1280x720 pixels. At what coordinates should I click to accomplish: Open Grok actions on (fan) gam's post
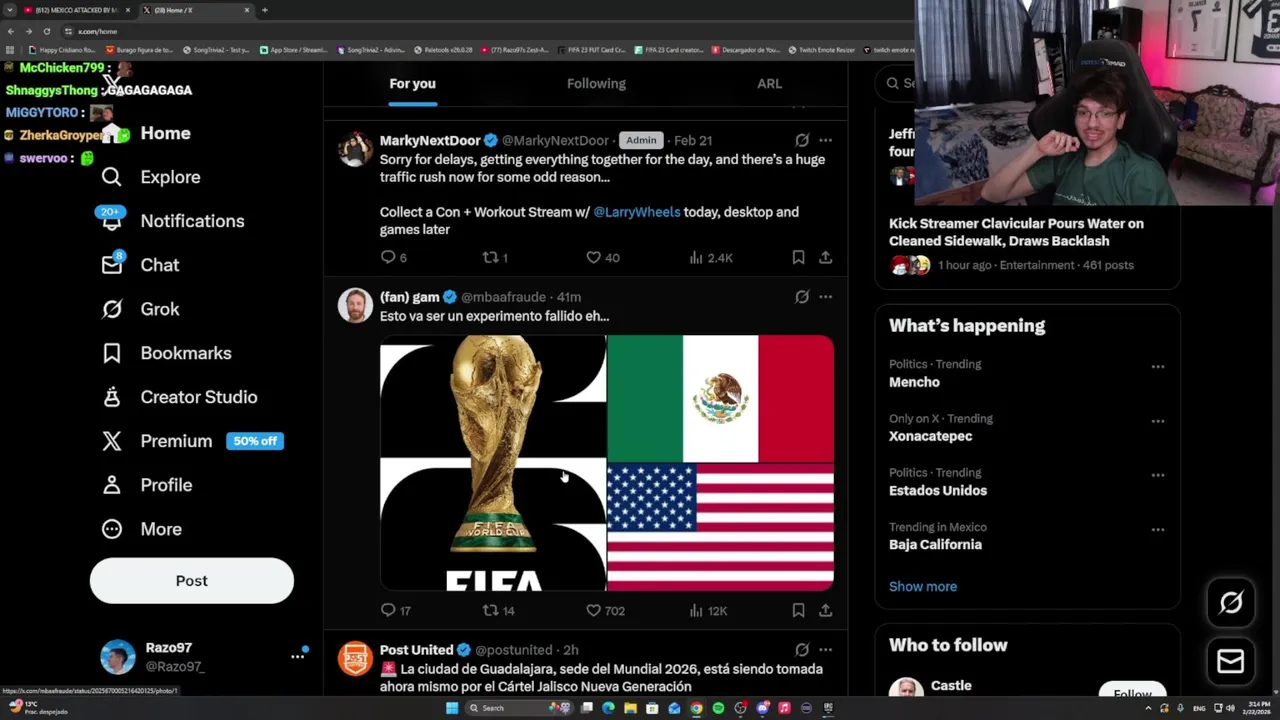802,297
